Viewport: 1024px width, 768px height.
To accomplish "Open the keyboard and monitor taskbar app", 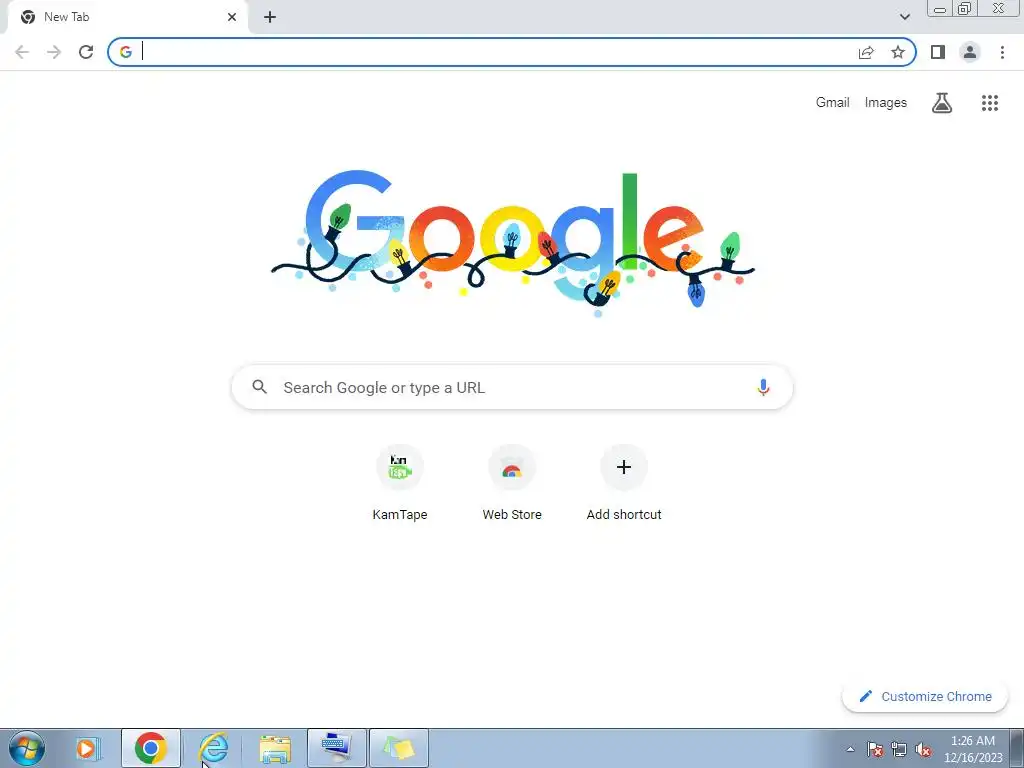I will (x=337, y=748).
